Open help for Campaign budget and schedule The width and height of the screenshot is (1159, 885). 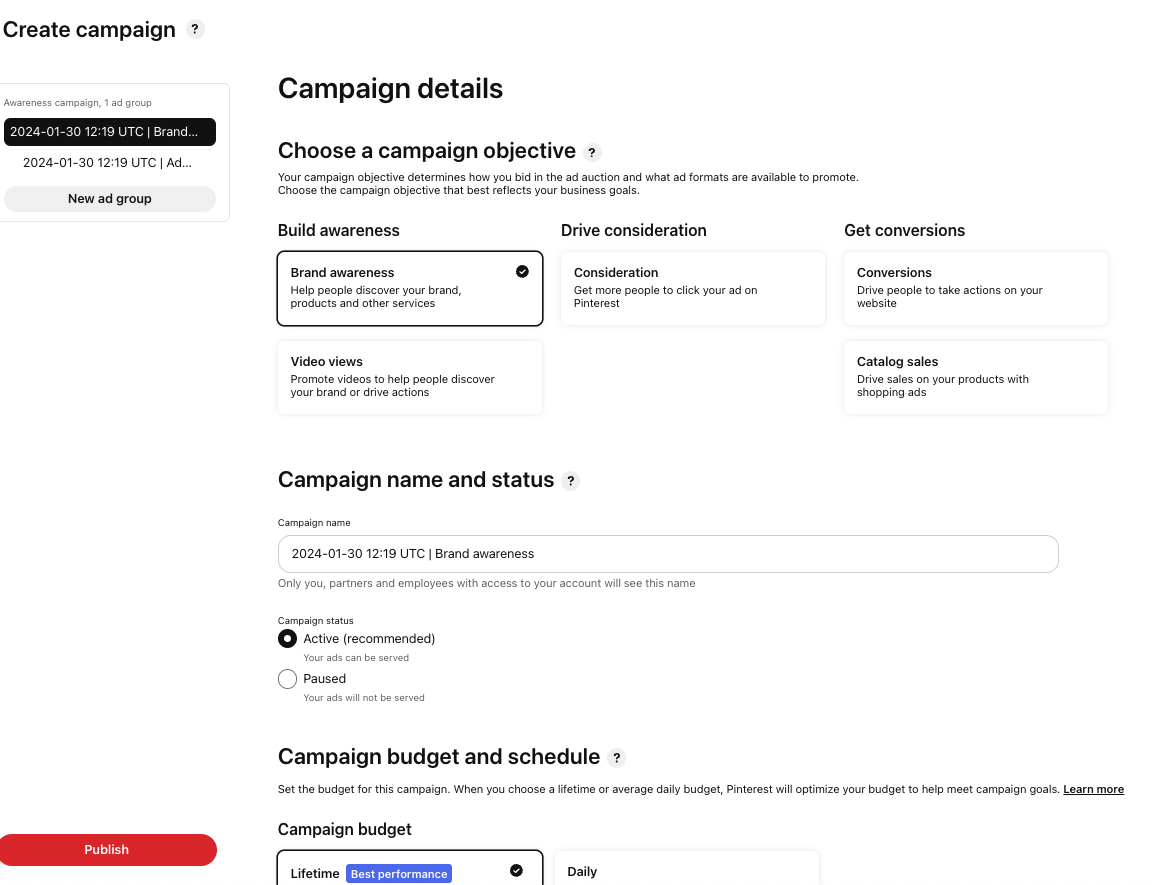pyautogui.click(x=616, y=758)
